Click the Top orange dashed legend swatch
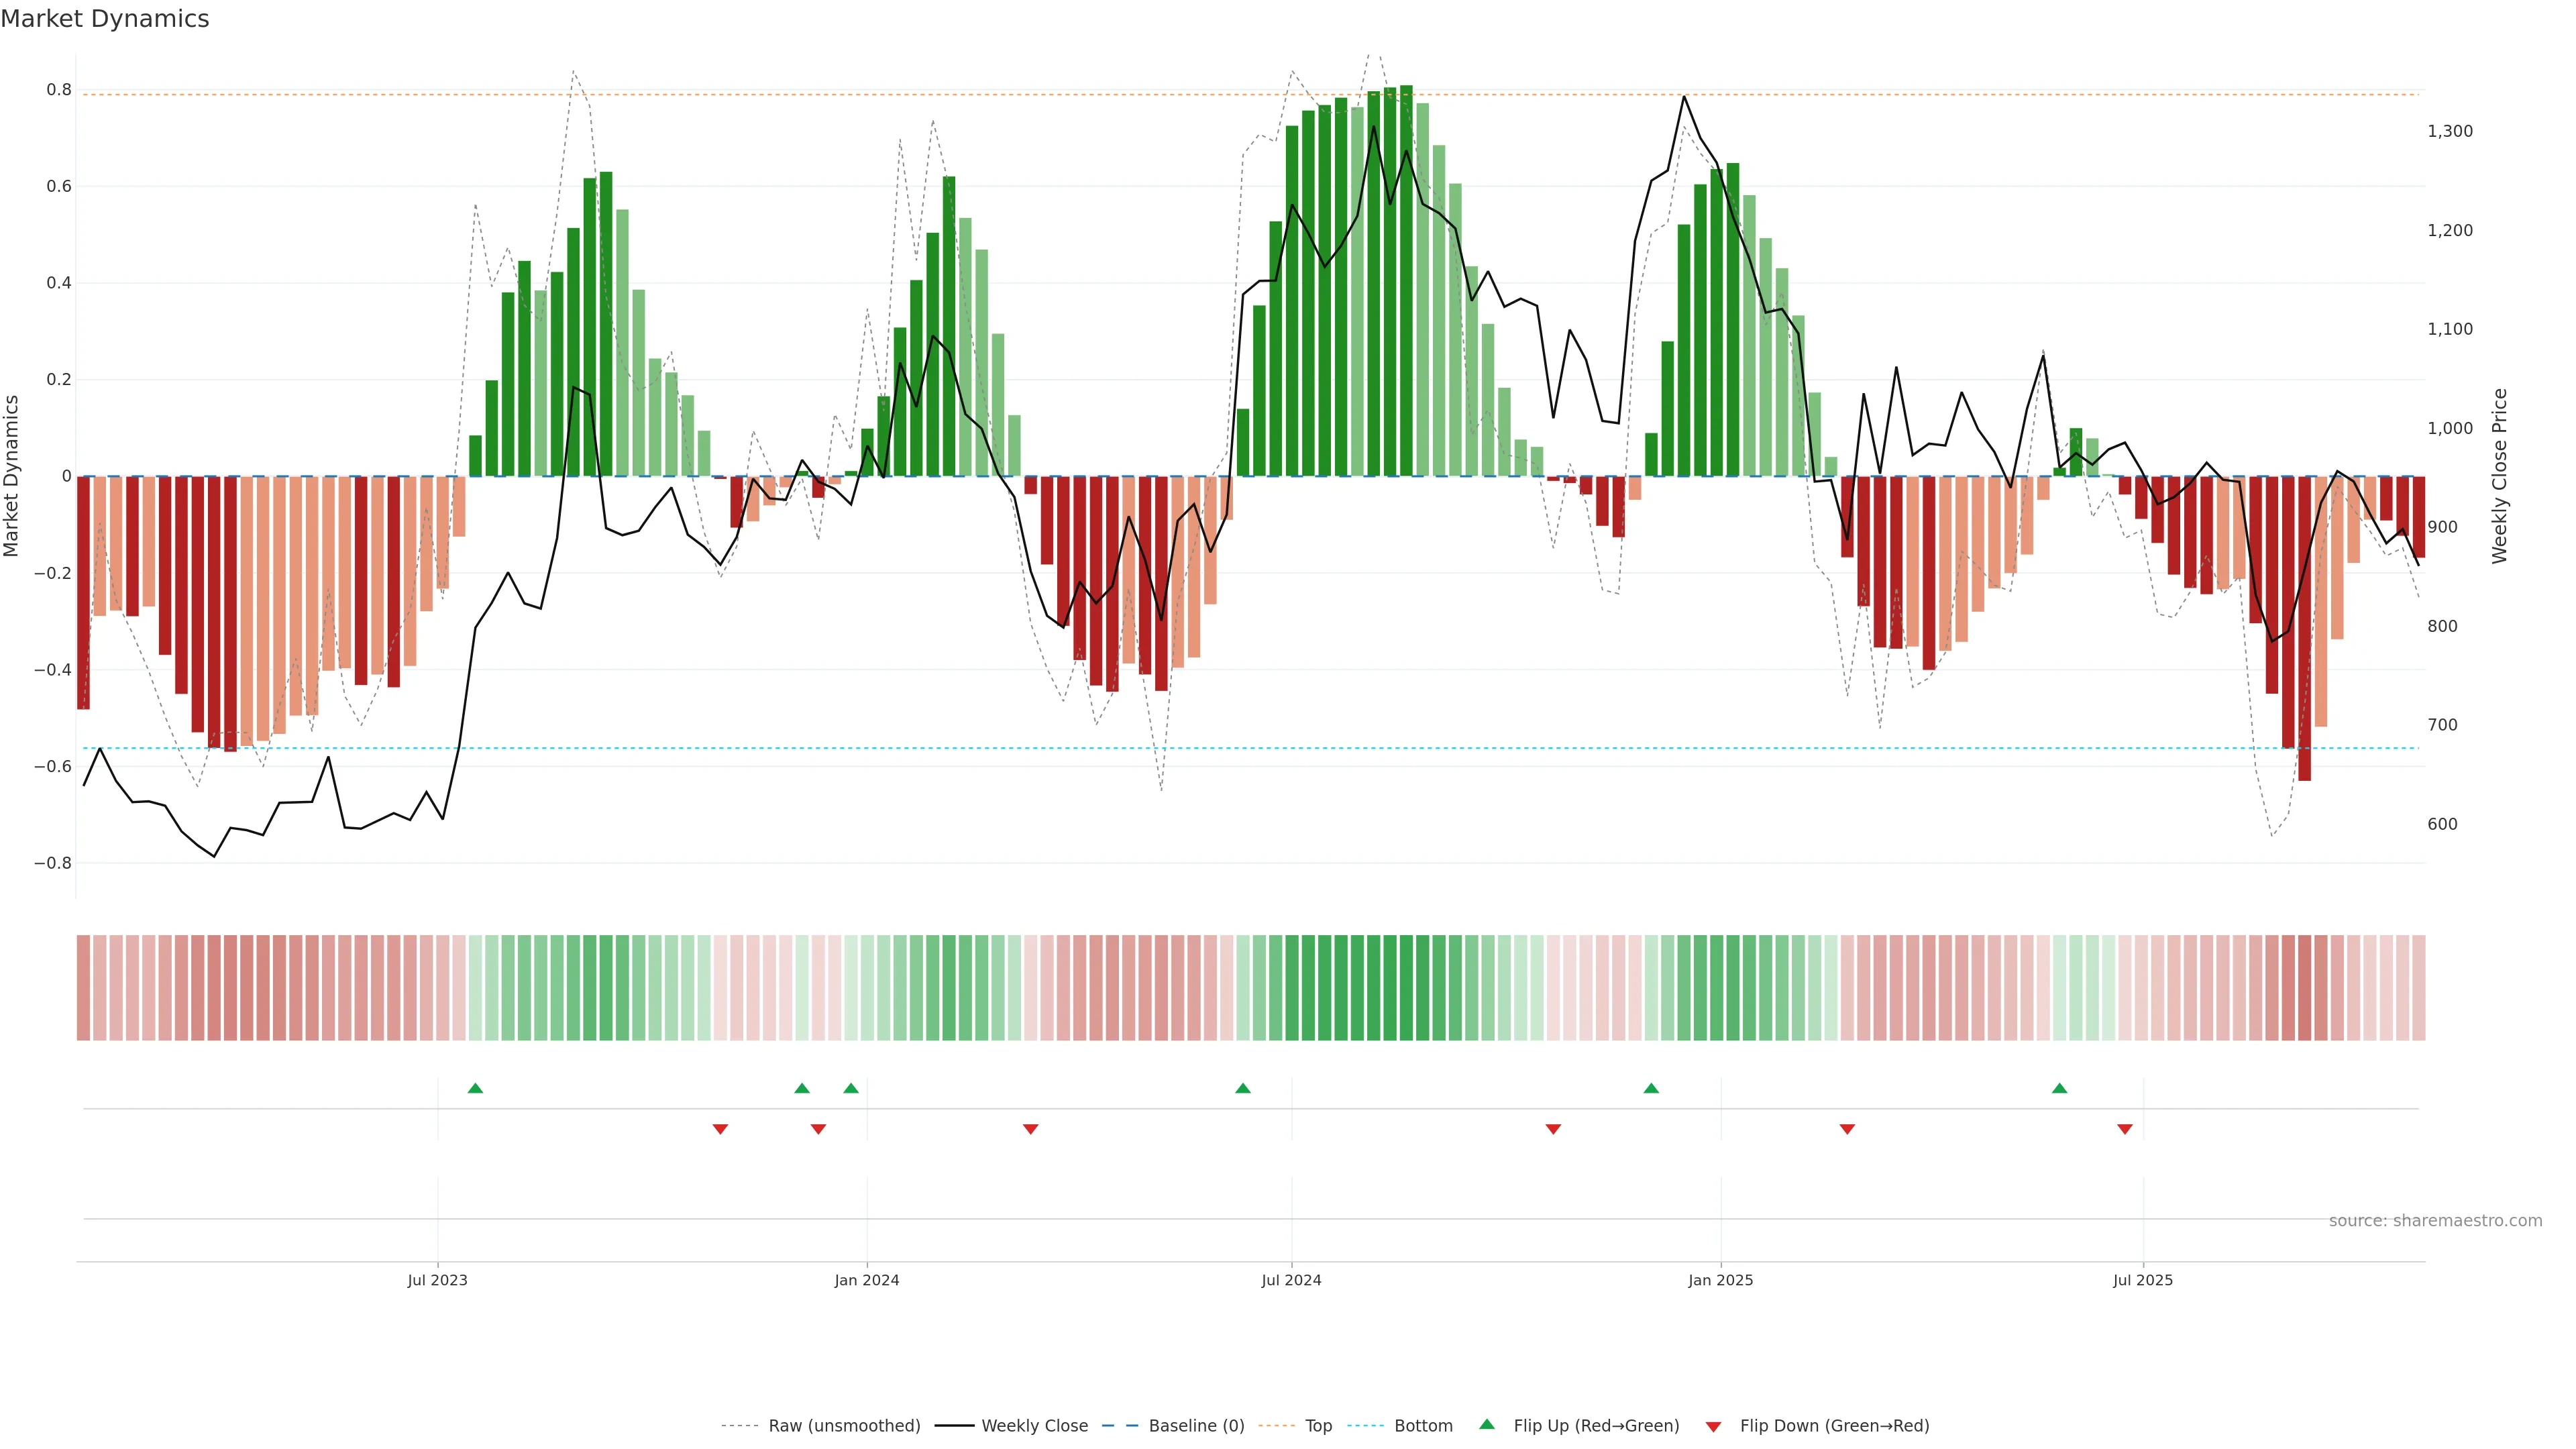 tap(1276, 1426)
